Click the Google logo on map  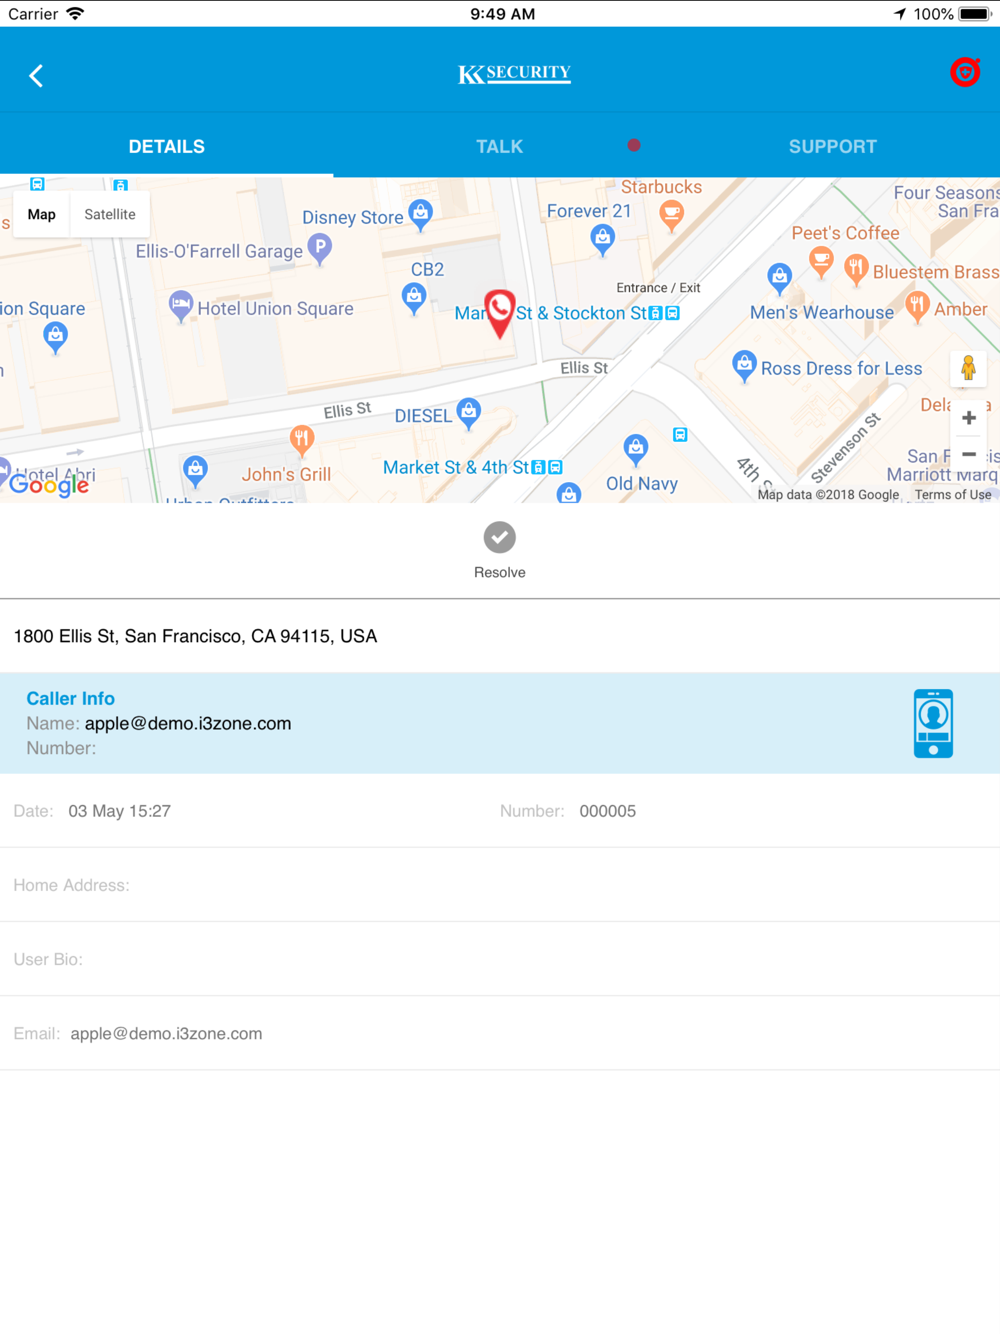tap(49, 484)
